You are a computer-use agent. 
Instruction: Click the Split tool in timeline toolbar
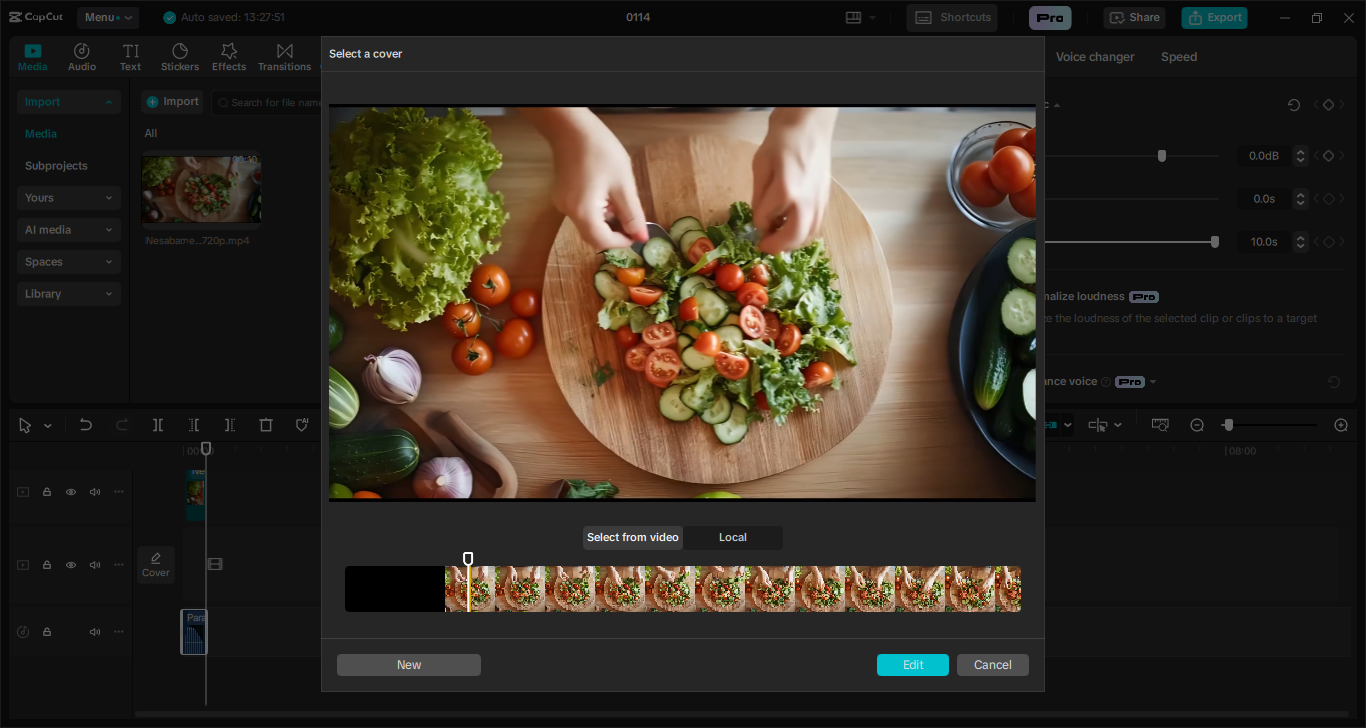(x=158, y=425)
